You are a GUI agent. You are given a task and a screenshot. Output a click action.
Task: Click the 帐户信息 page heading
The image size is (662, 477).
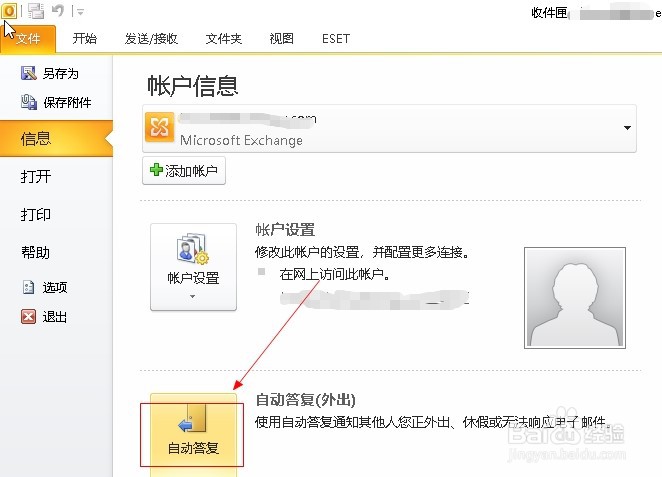coord(193,86)
